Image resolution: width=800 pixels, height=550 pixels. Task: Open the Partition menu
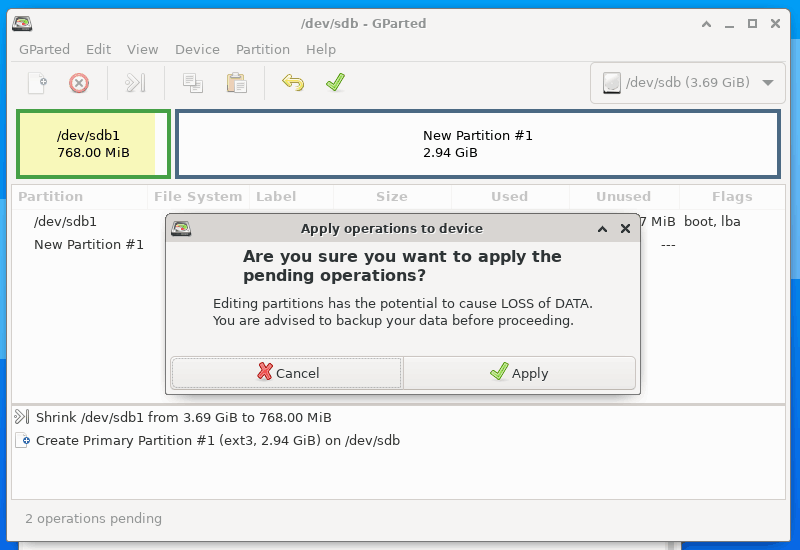click(263, 49)
